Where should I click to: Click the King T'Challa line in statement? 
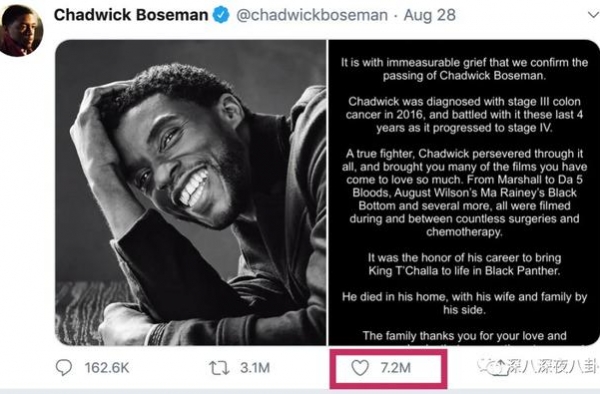point(464,271)
